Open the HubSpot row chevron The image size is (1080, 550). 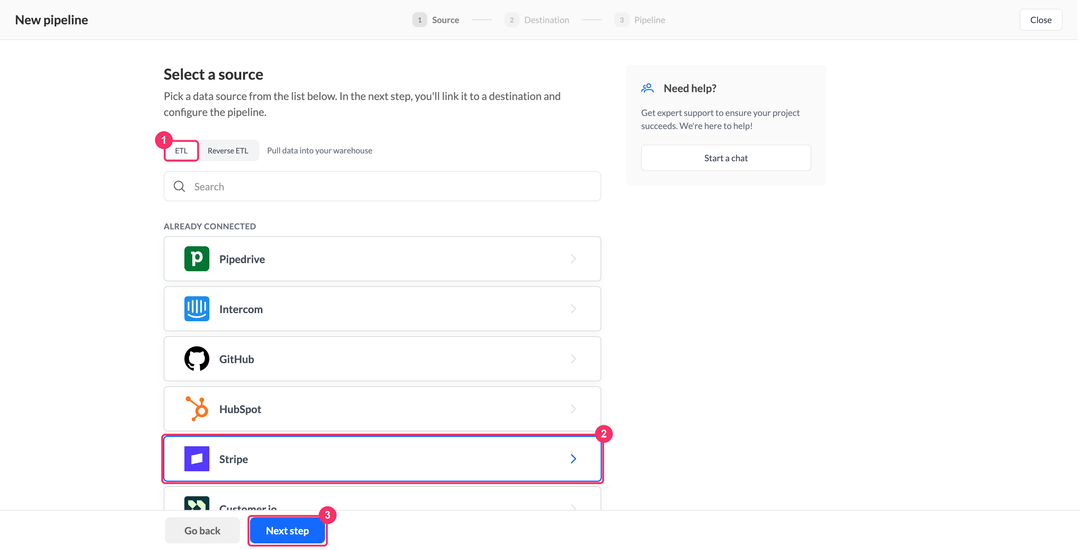[x=573, y=409]
